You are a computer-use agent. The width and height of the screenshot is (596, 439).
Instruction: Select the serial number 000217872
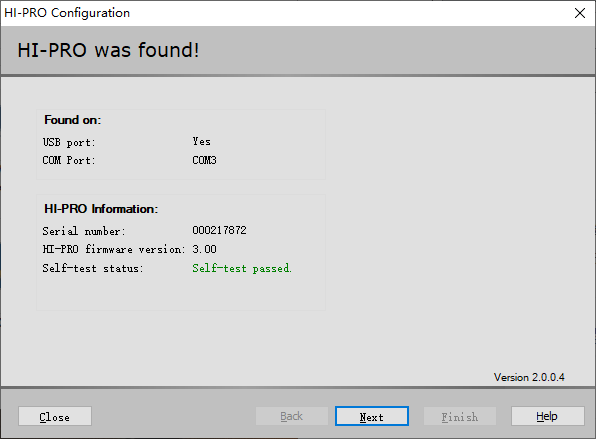click(219, 230)
